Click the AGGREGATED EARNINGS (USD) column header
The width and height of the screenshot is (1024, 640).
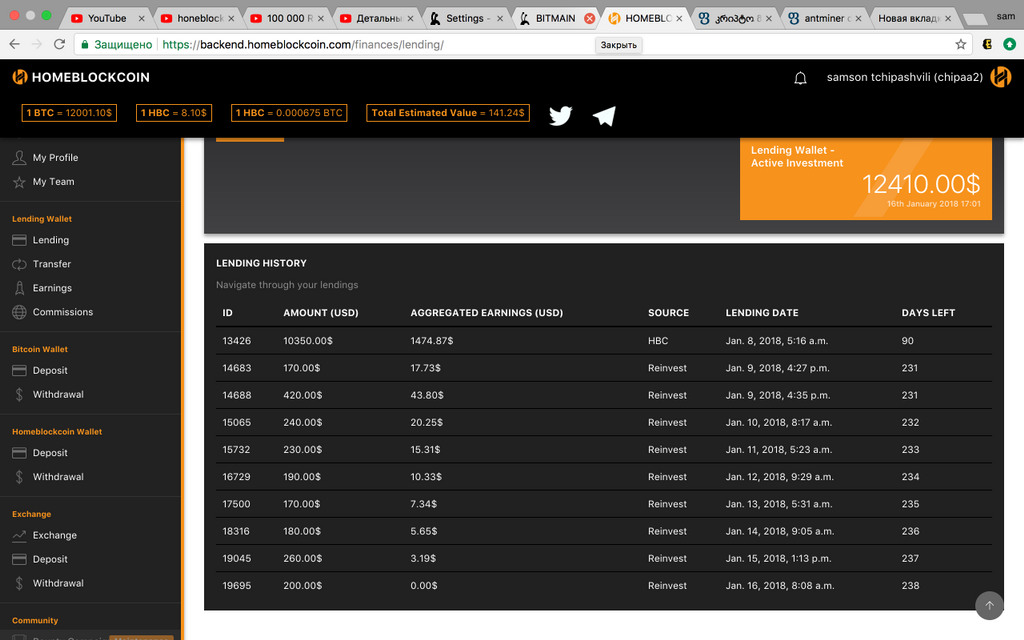[487, 313]
